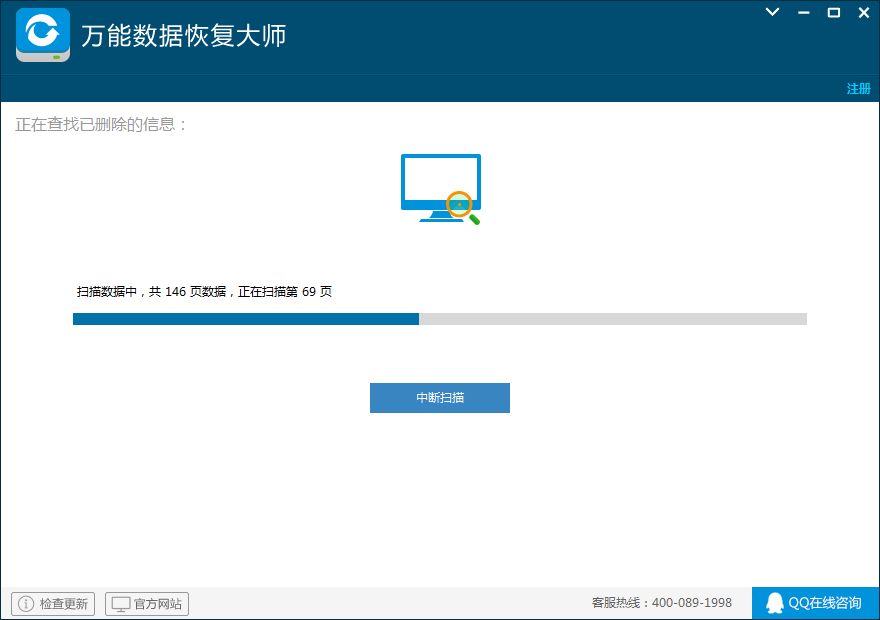Open the 注册 registration link
This screenshot has width=880, height=620.
pyautogui.click(x=858, y=89)
